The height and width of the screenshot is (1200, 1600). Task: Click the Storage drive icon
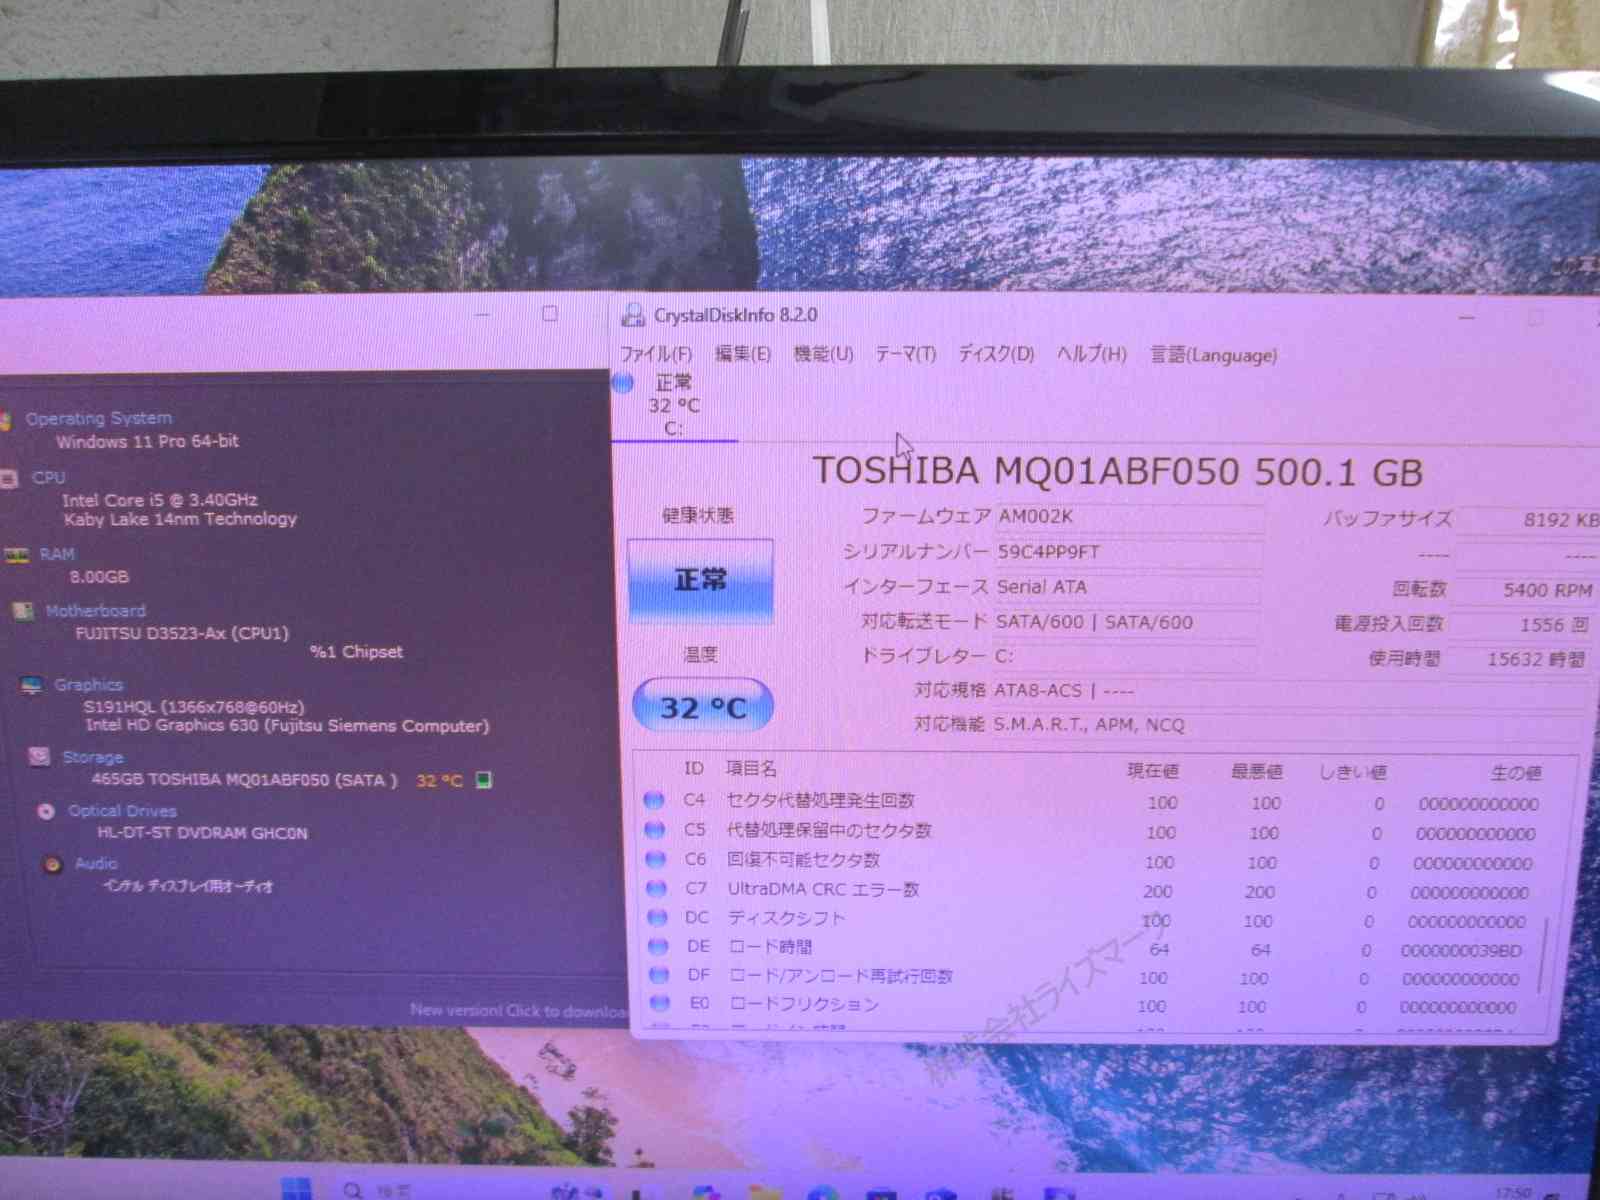pyautogui.click(x=40, y=757)
